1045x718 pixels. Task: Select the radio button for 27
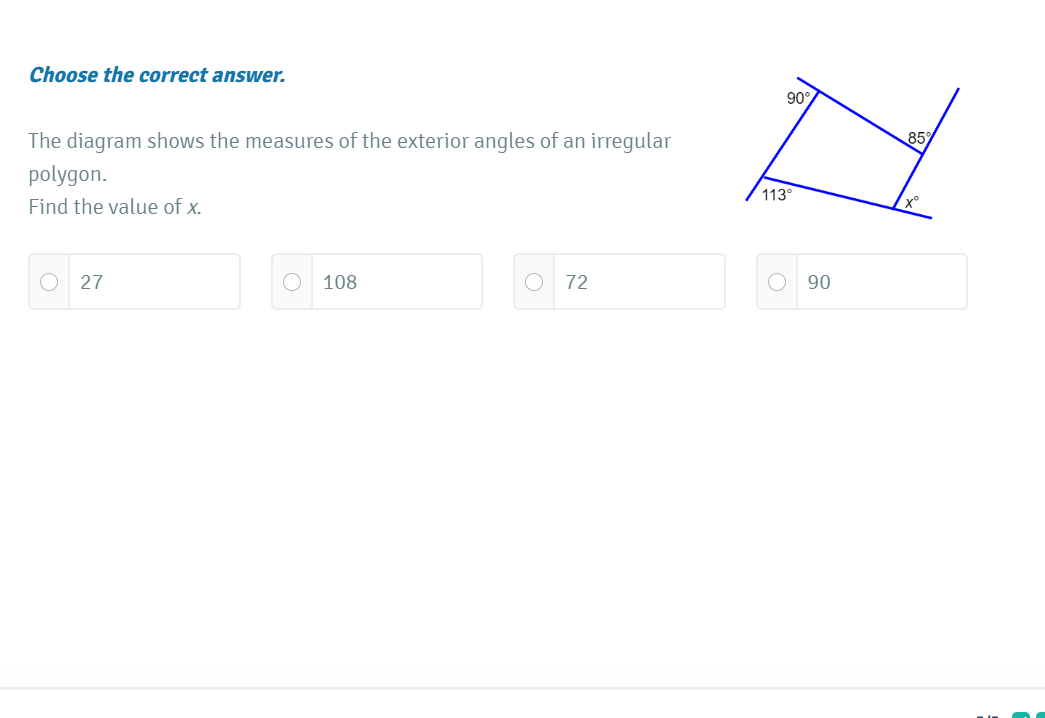49,282
